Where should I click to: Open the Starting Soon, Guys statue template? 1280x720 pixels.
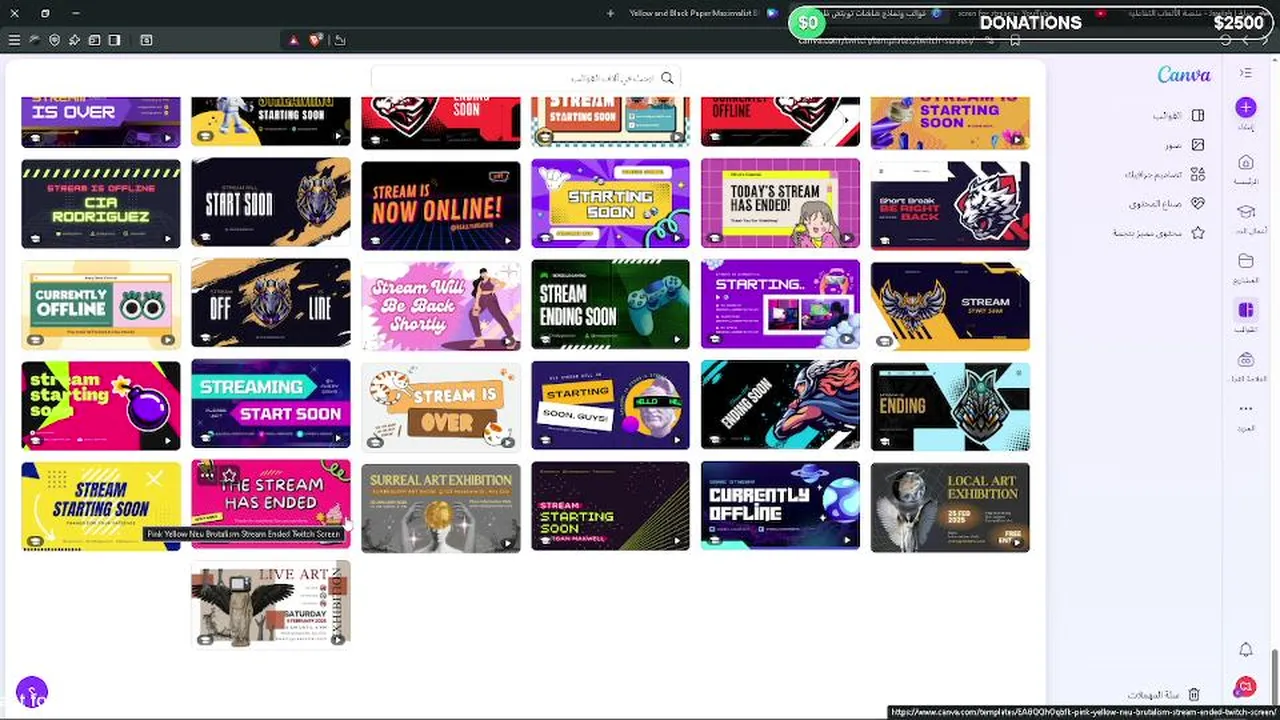click(610, 405)
